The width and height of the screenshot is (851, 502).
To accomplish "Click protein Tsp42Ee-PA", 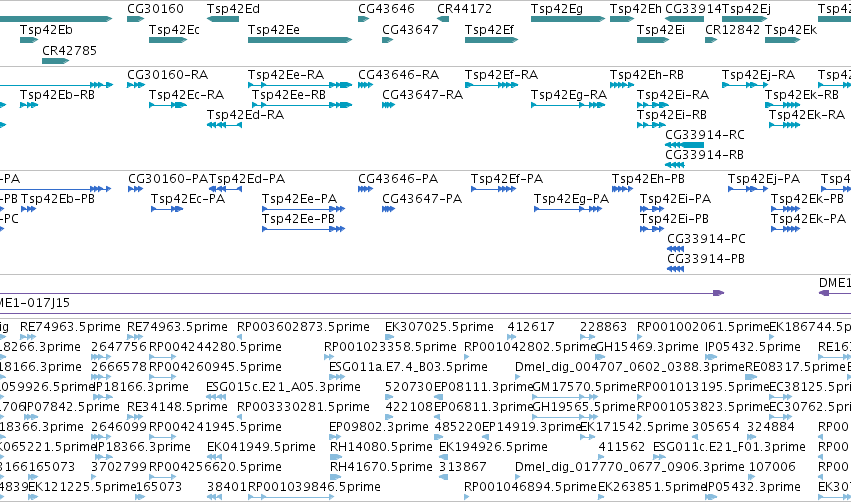I will click(x=300, y=199).
